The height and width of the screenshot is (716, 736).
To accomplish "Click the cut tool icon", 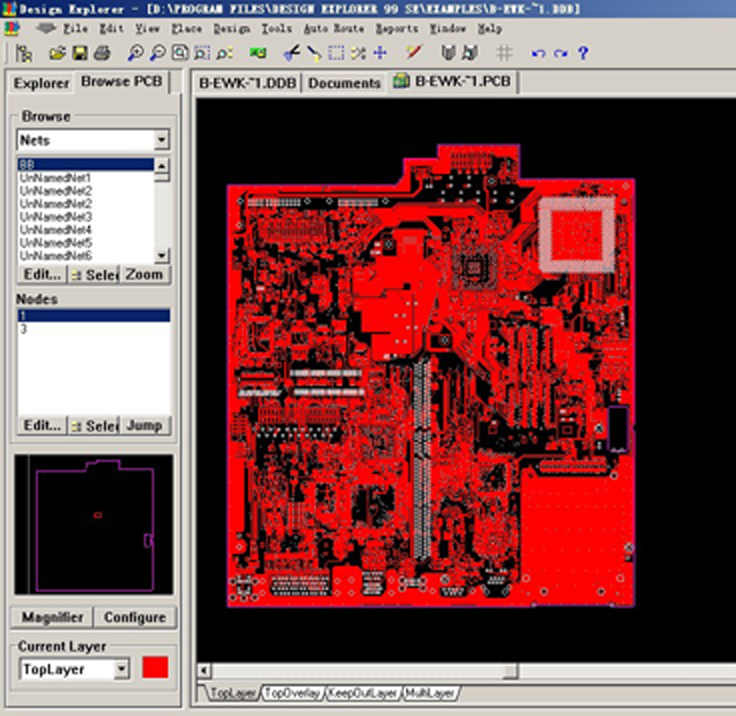I will click(x=291, y=53).
